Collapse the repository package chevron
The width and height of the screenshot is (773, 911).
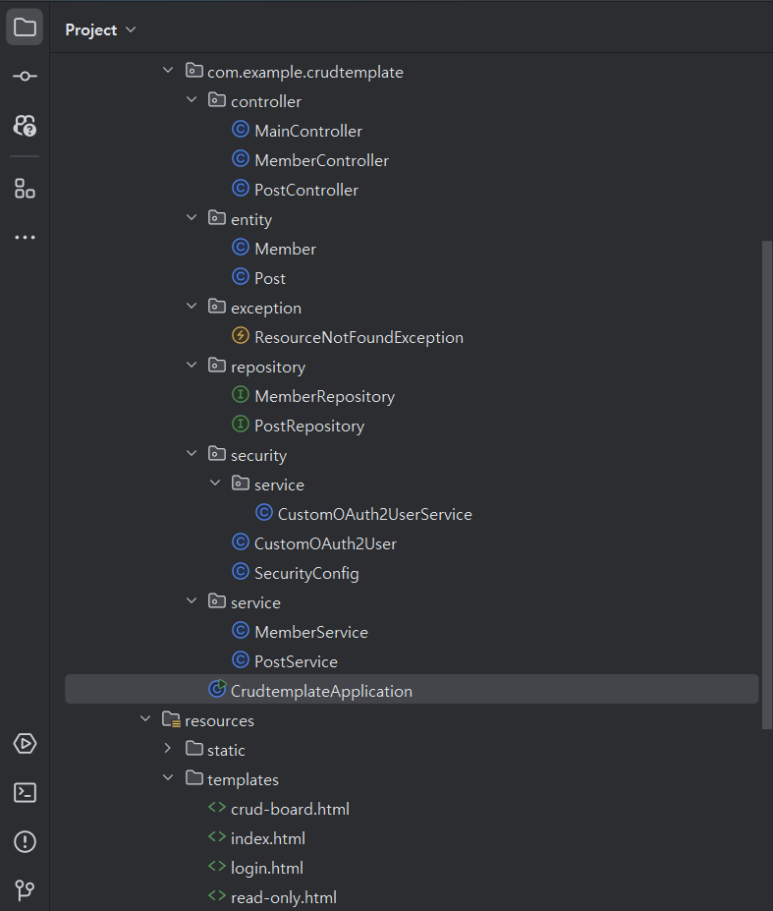(x=191, y=365)
